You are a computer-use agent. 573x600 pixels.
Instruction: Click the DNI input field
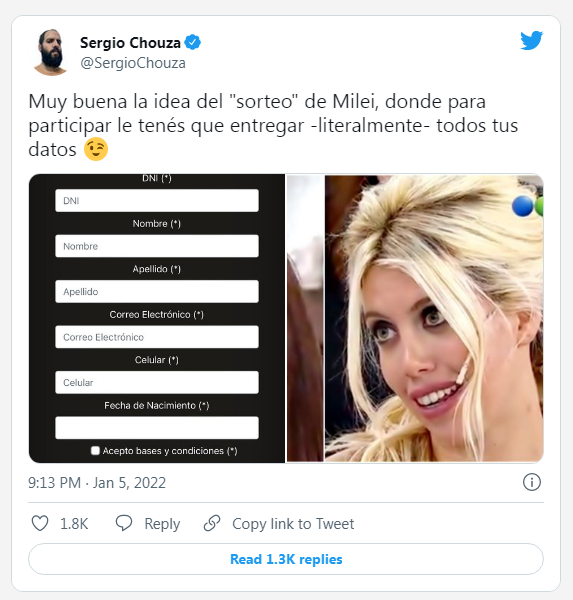(x=157, y=201)
